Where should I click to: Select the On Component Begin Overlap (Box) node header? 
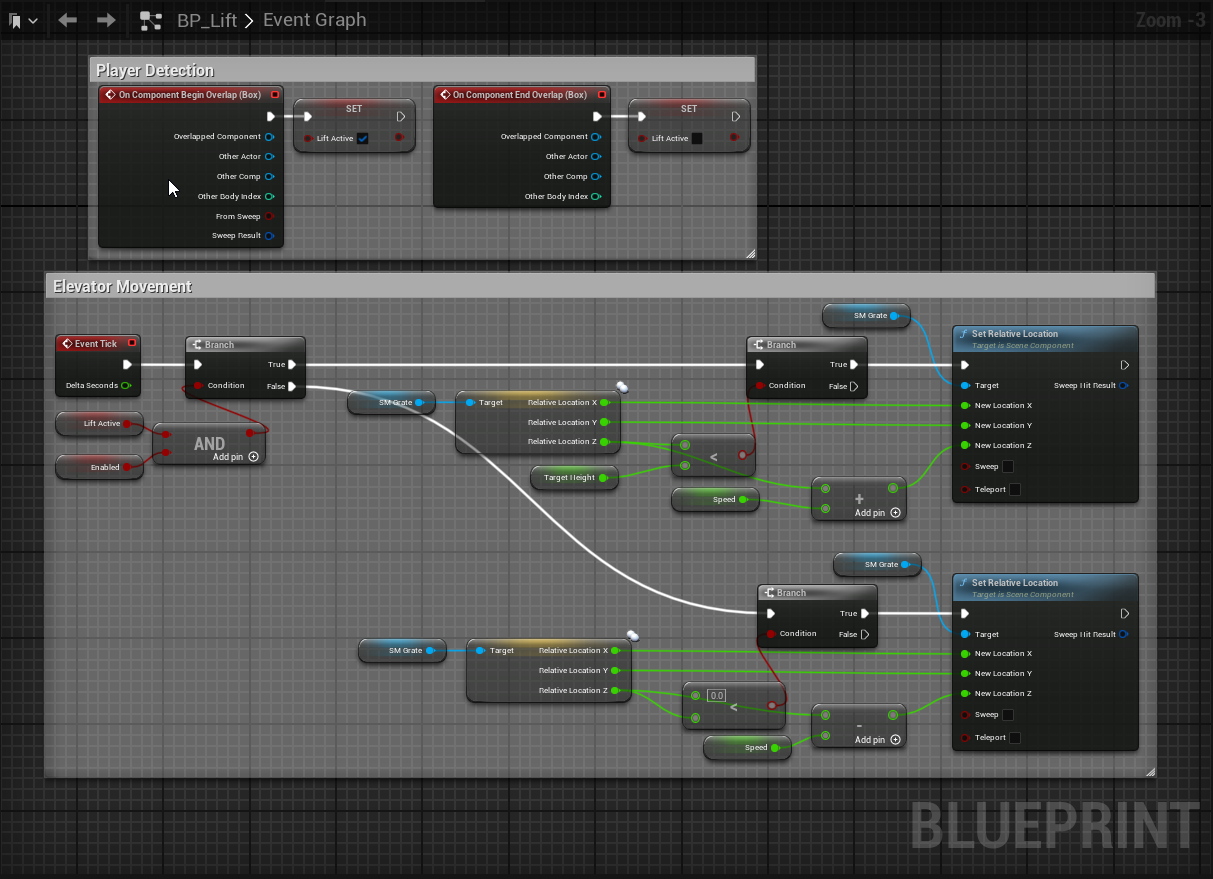tap(189, 95)
